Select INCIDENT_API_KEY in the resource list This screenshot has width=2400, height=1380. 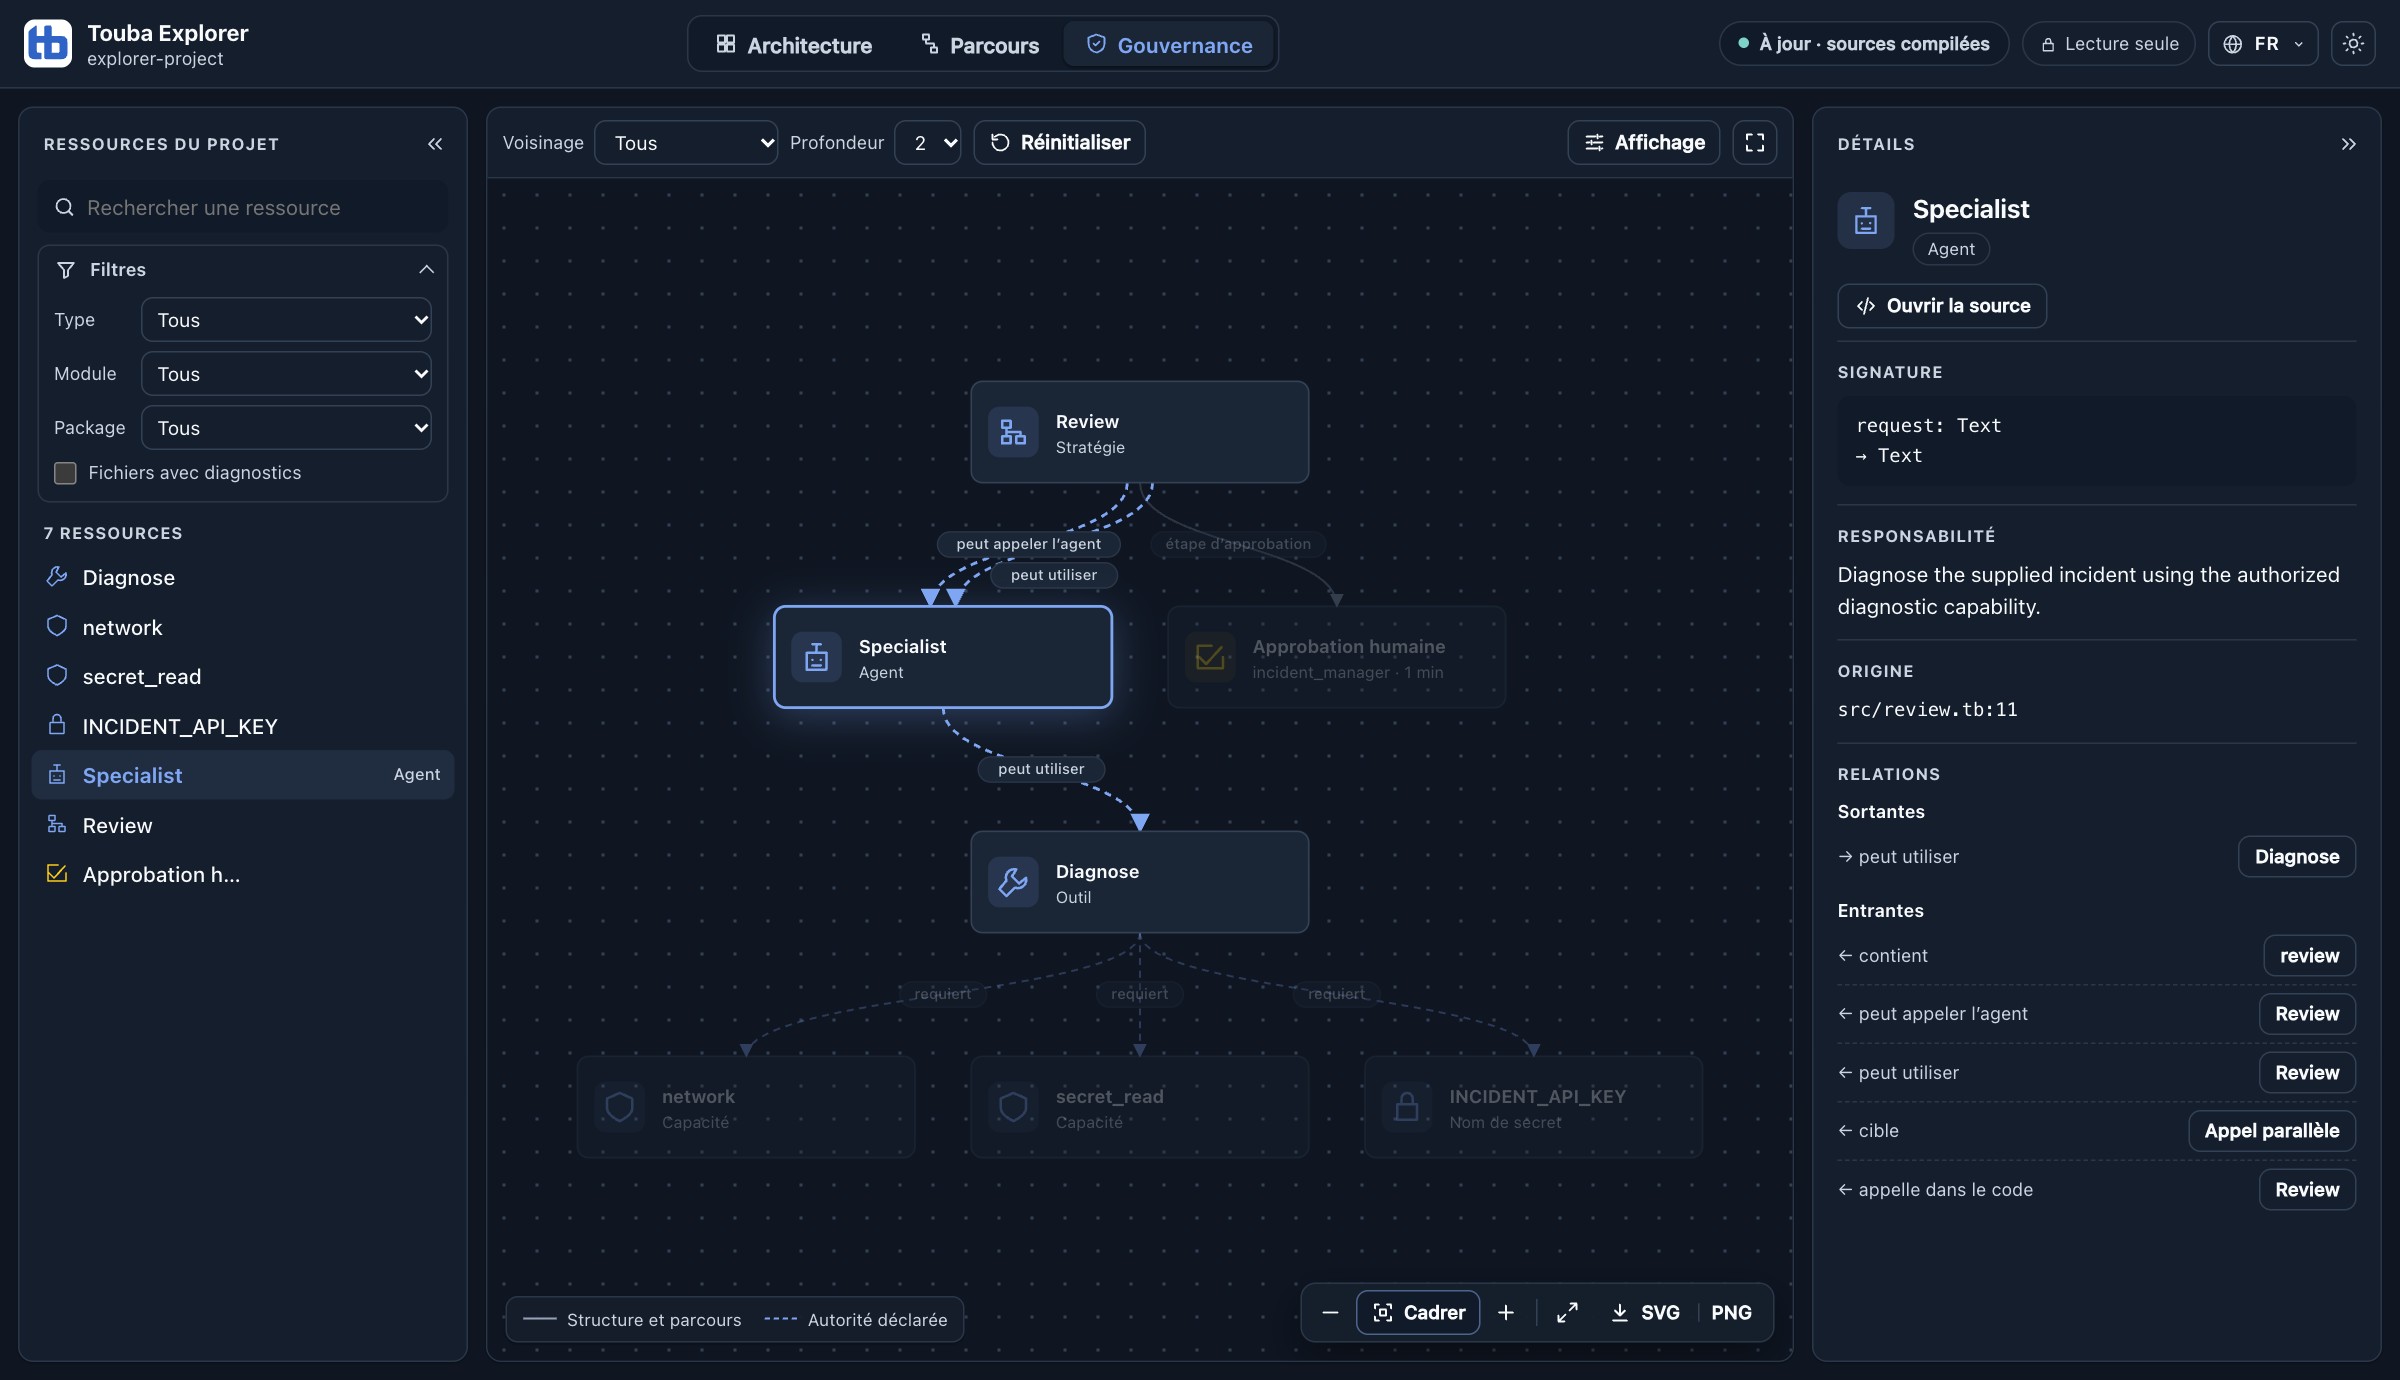[243, 727]
